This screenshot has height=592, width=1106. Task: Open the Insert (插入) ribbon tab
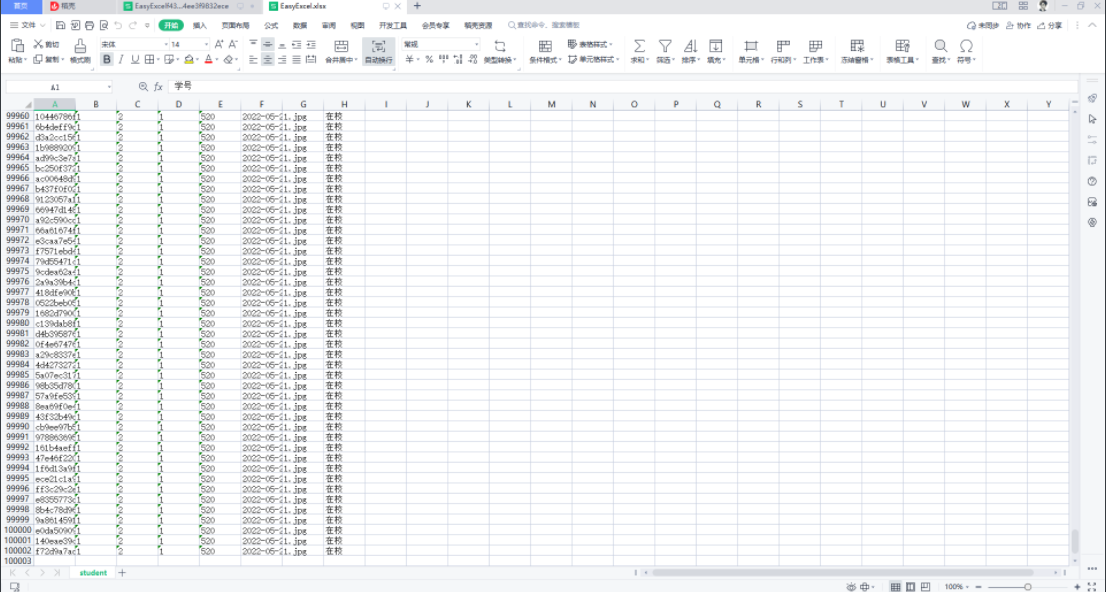200,25
